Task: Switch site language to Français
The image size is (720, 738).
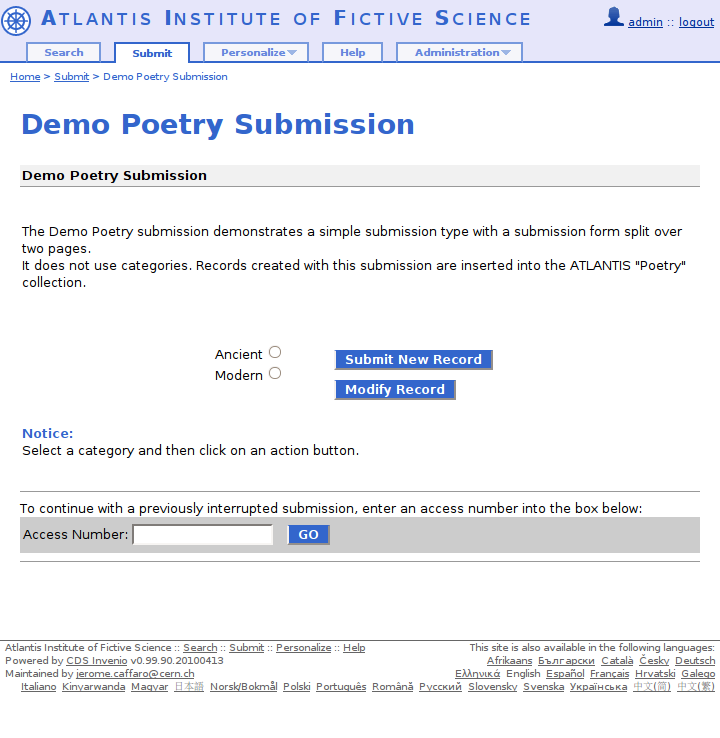Action: (x=609, y=674)
